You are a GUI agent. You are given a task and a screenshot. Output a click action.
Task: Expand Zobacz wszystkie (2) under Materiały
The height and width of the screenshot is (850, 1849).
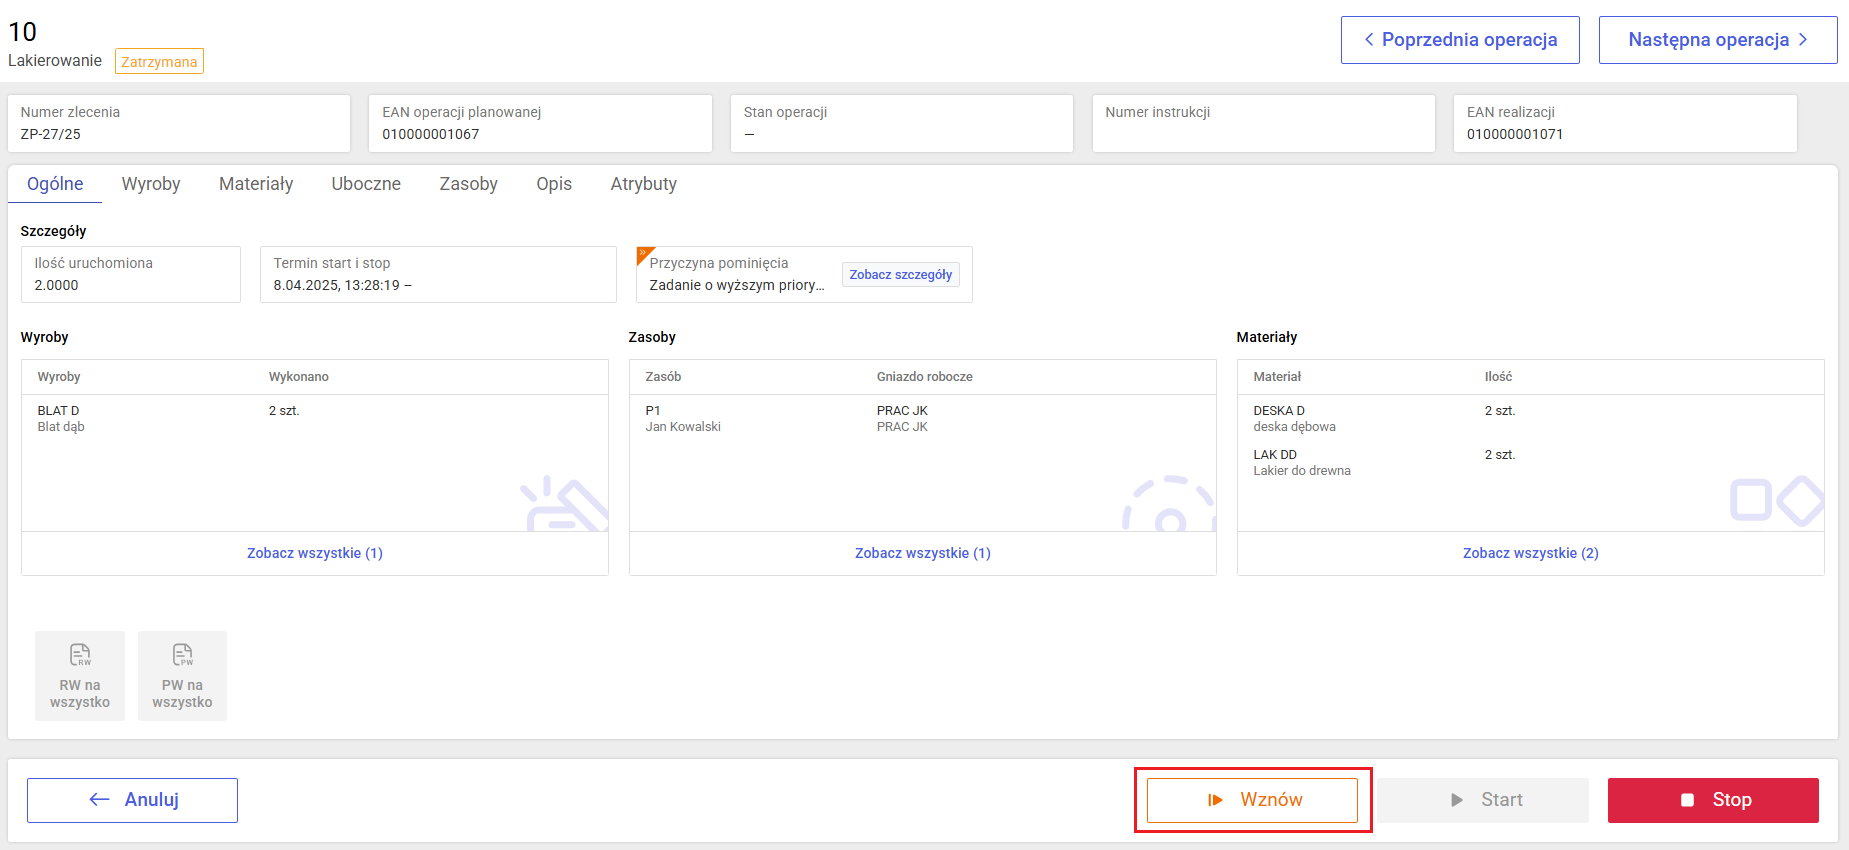point(1530,553)
